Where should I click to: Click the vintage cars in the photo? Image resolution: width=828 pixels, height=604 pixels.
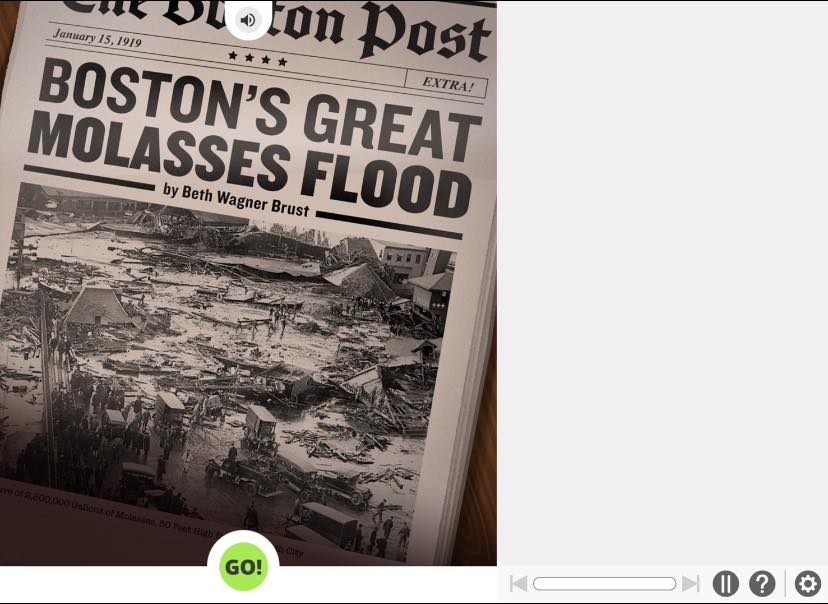[262, 428]
